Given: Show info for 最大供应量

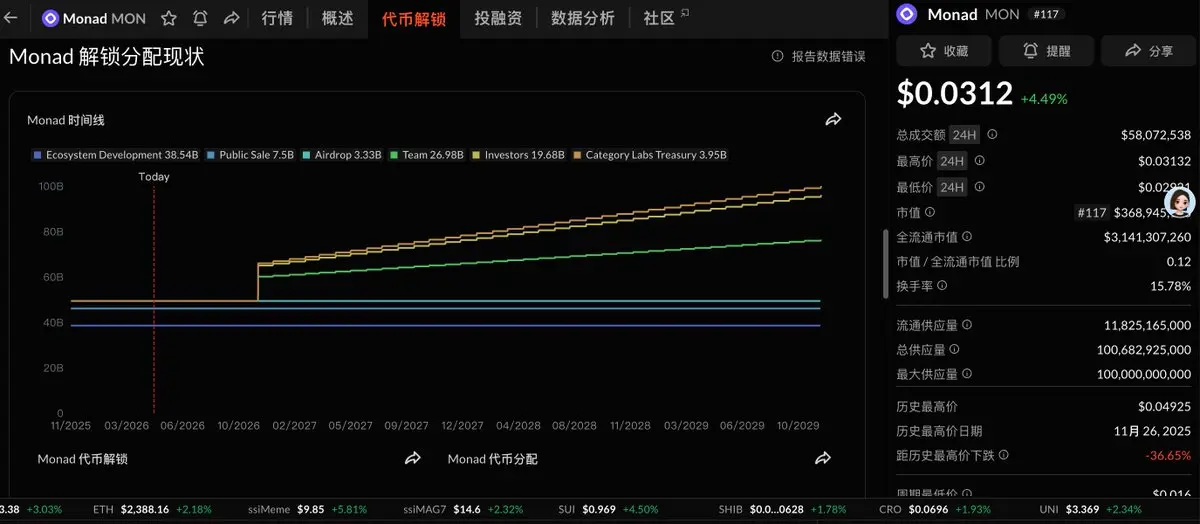Looking at the screenshot, I should tap(967, 374).
